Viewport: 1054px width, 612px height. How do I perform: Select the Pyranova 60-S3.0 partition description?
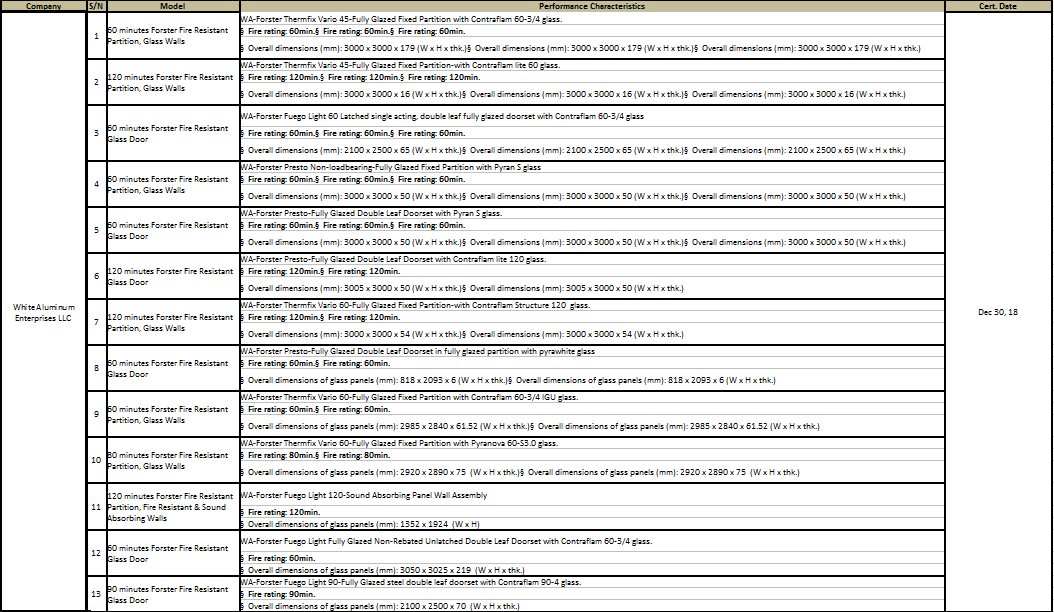click(400, 443)
